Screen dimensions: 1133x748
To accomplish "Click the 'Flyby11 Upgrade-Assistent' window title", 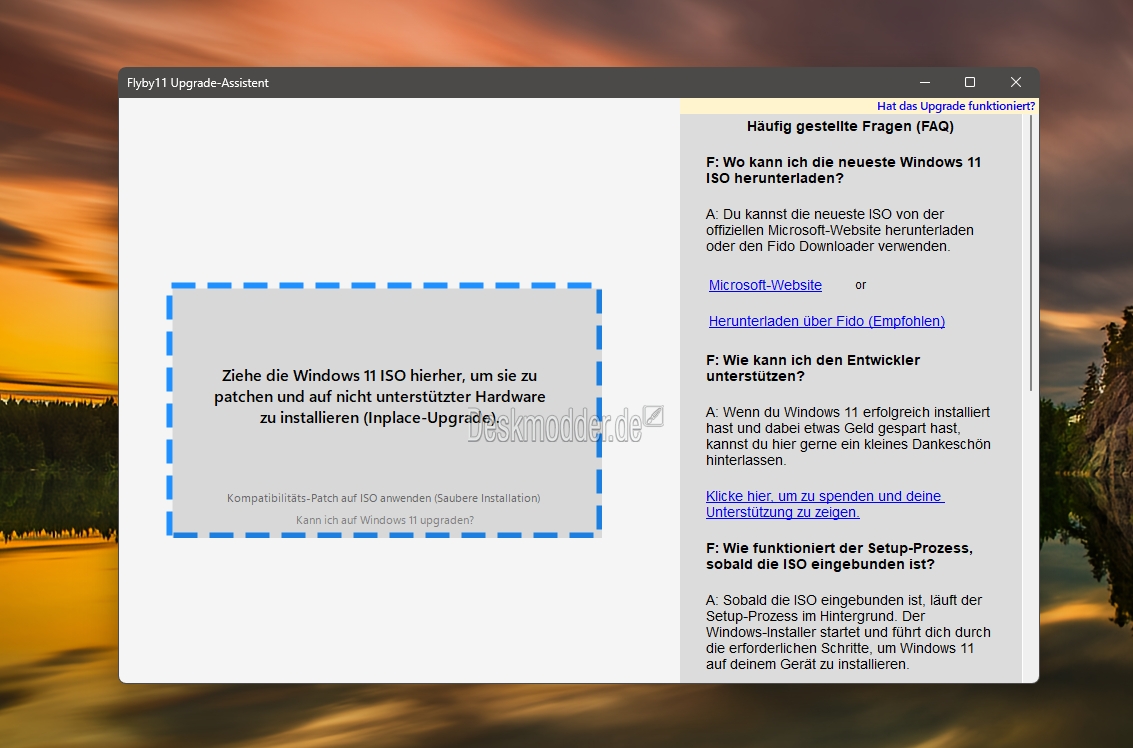I will click(197, 83).
